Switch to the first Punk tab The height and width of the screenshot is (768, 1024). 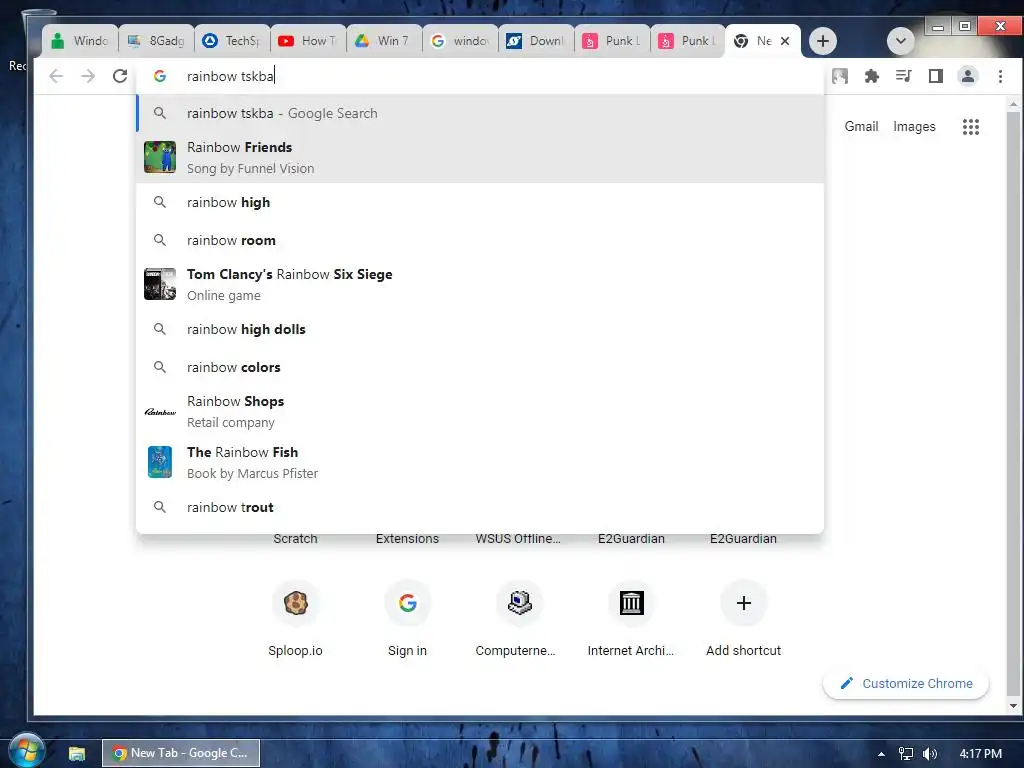pyautogui.click(x=612, y=41)
